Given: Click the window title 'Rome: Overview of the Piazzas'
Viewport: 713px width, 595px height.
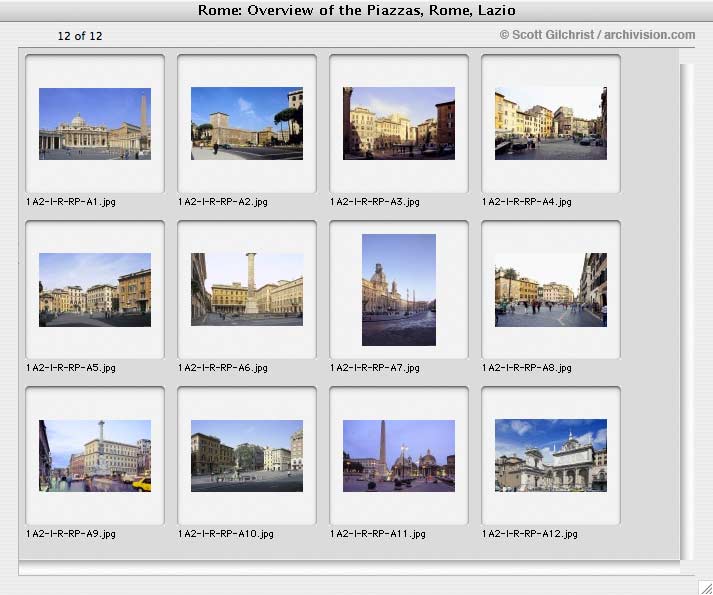Looking at the screenshot, I should tap(356, 10).
